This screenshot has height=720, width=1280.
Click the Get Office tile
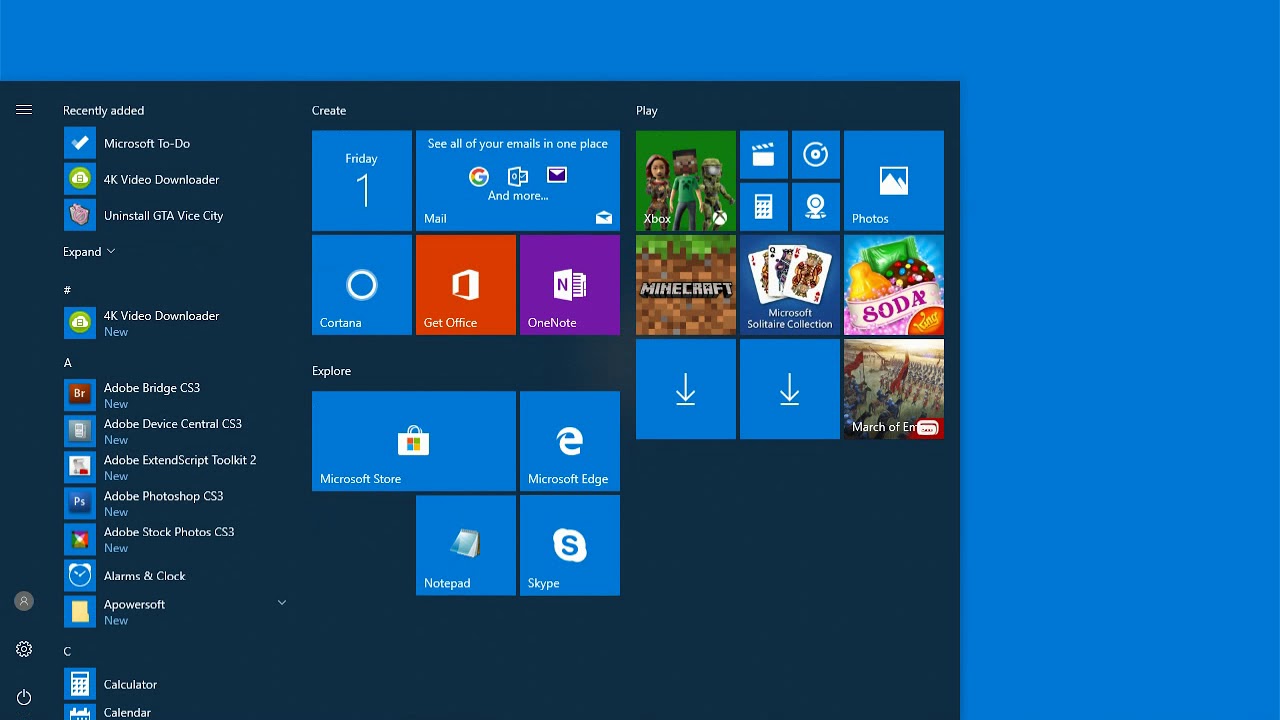pyautogui.click(x=466, y=285)
